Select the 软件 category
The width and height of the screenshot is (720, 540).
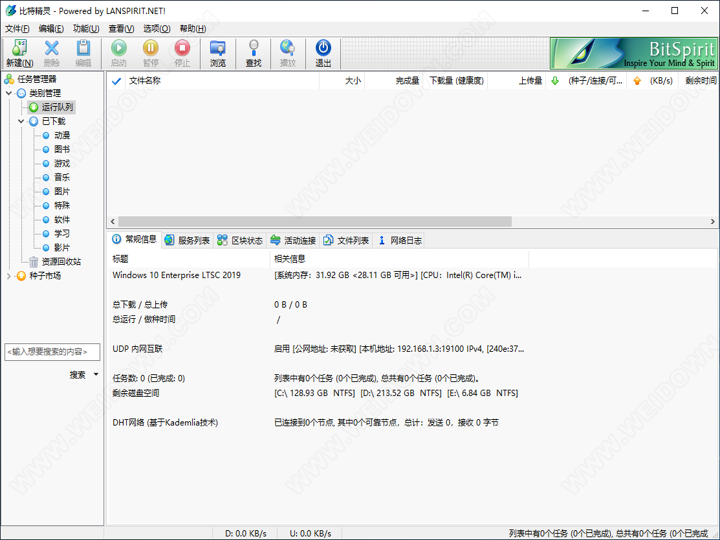[56, 219]
